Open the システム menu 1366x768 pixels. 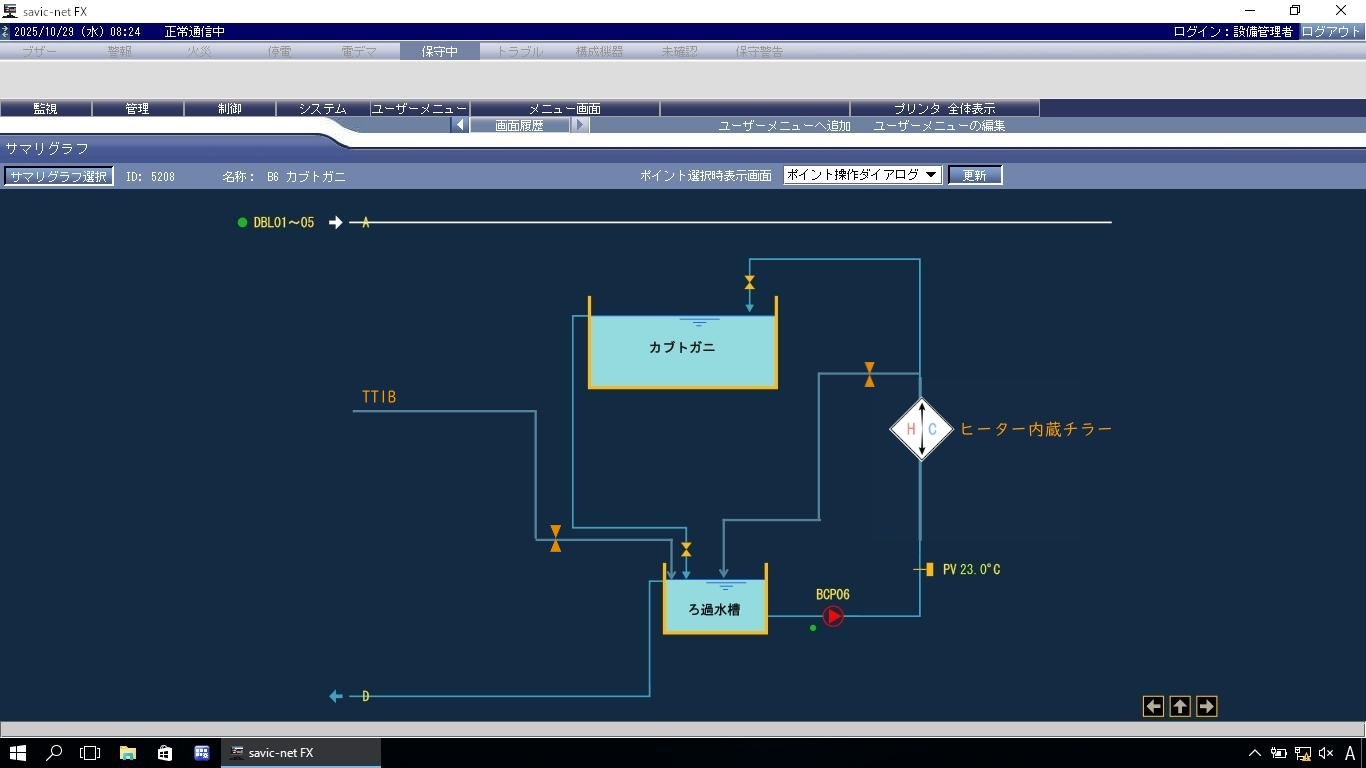[x=322, y=108]
